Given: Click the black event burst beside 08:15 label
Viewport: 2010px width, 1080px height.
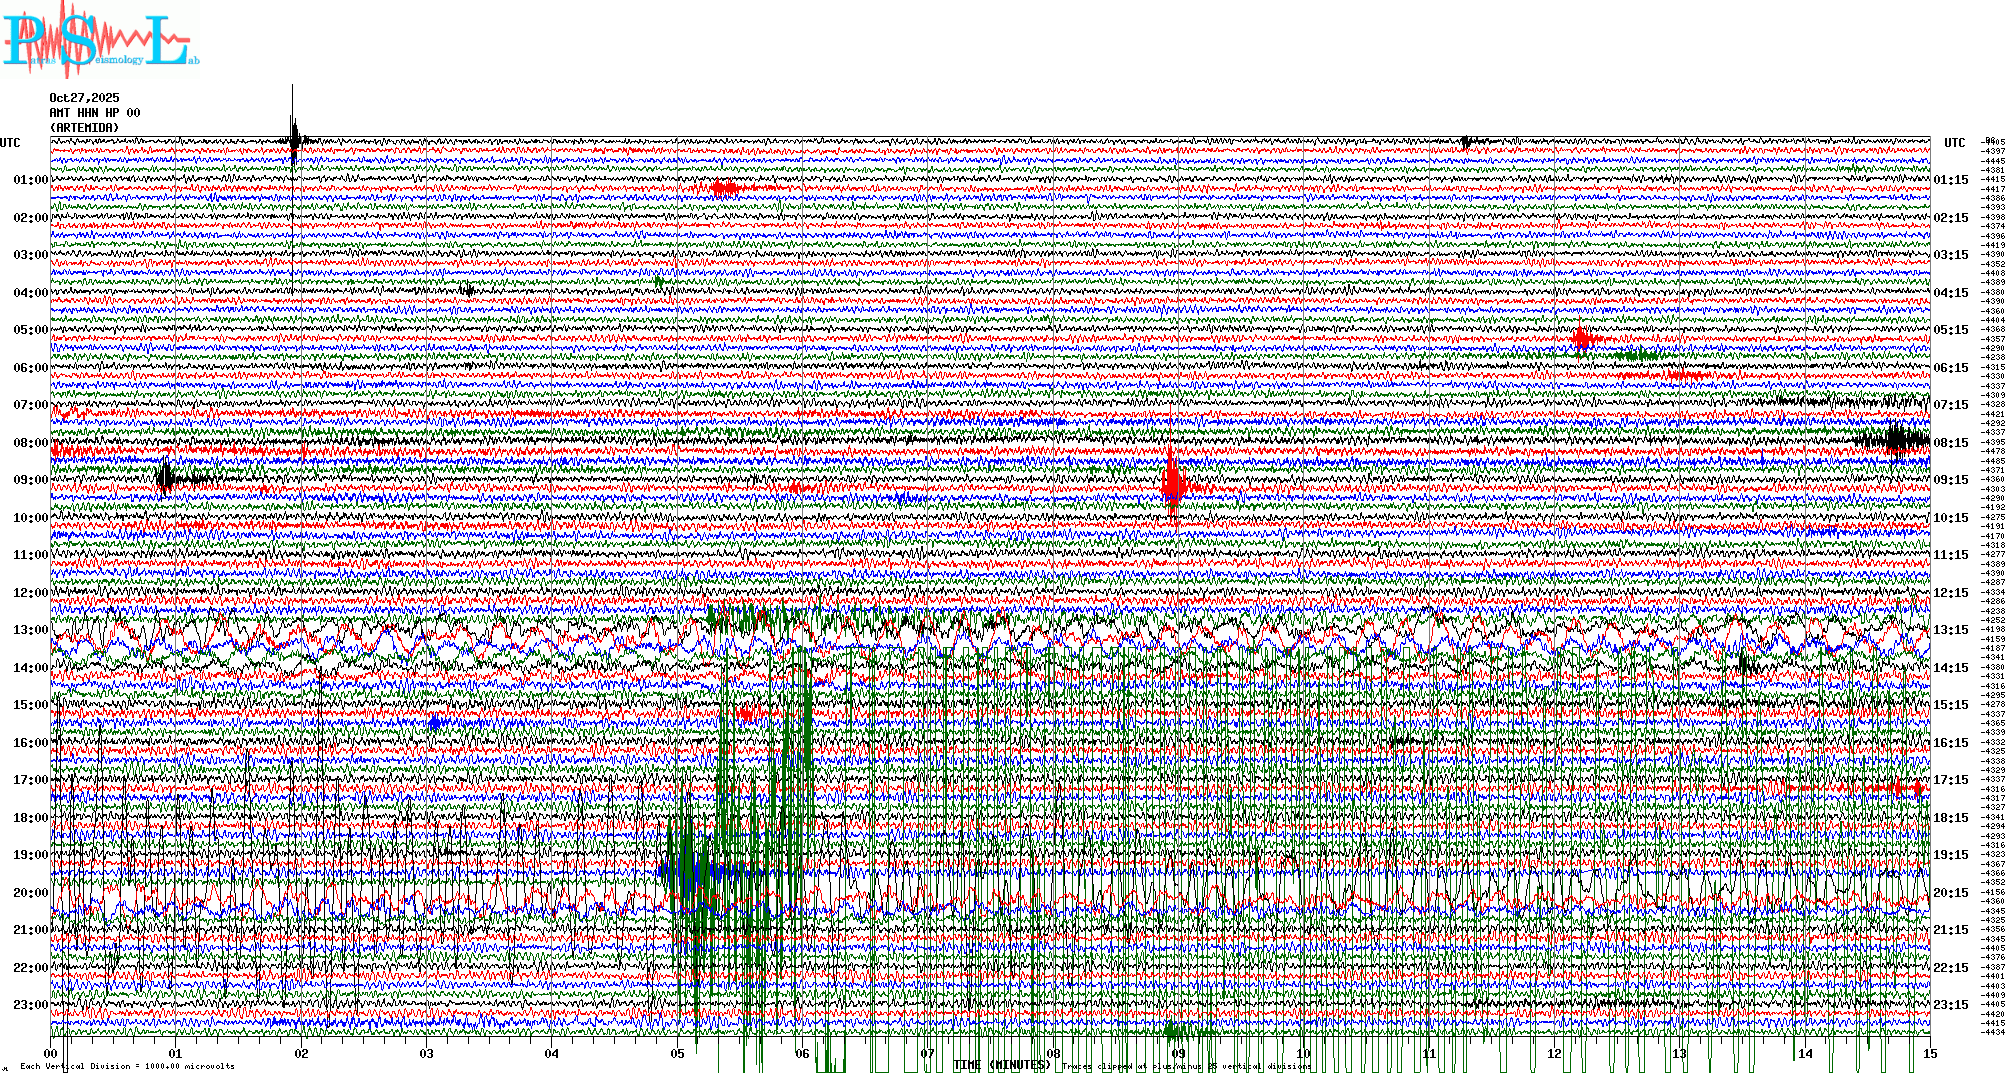Looking at the screenshot, I should coord(1895,440).
